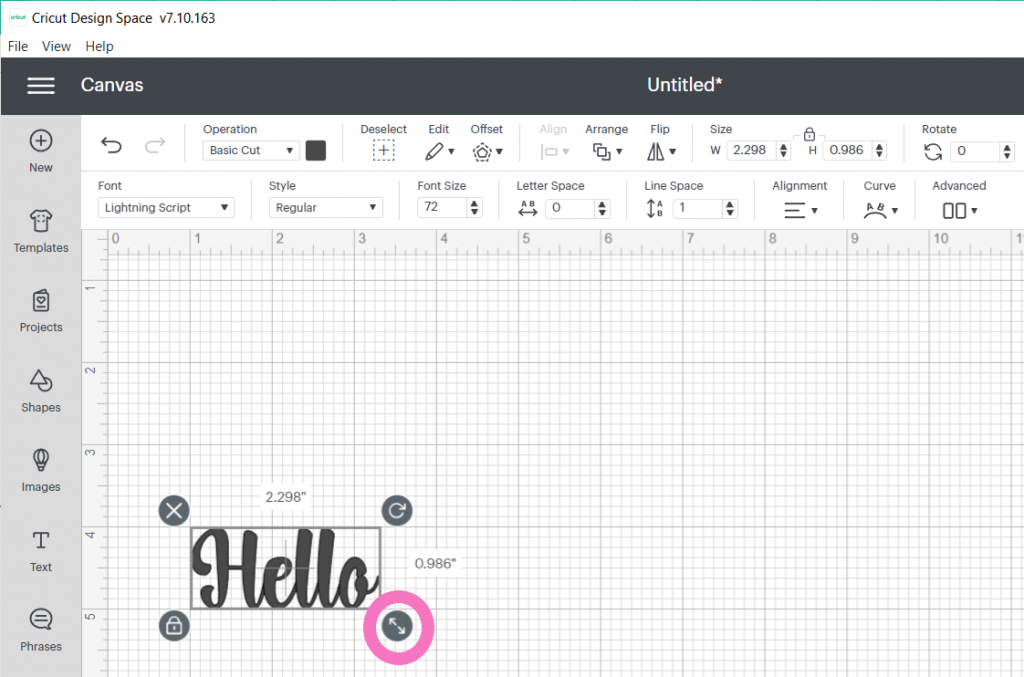The width and height of the screenshot is (1024, 677).
Task: Adjust the Rotate stepper arrows
Action: pyautogui.click(x=1007, y=151)
